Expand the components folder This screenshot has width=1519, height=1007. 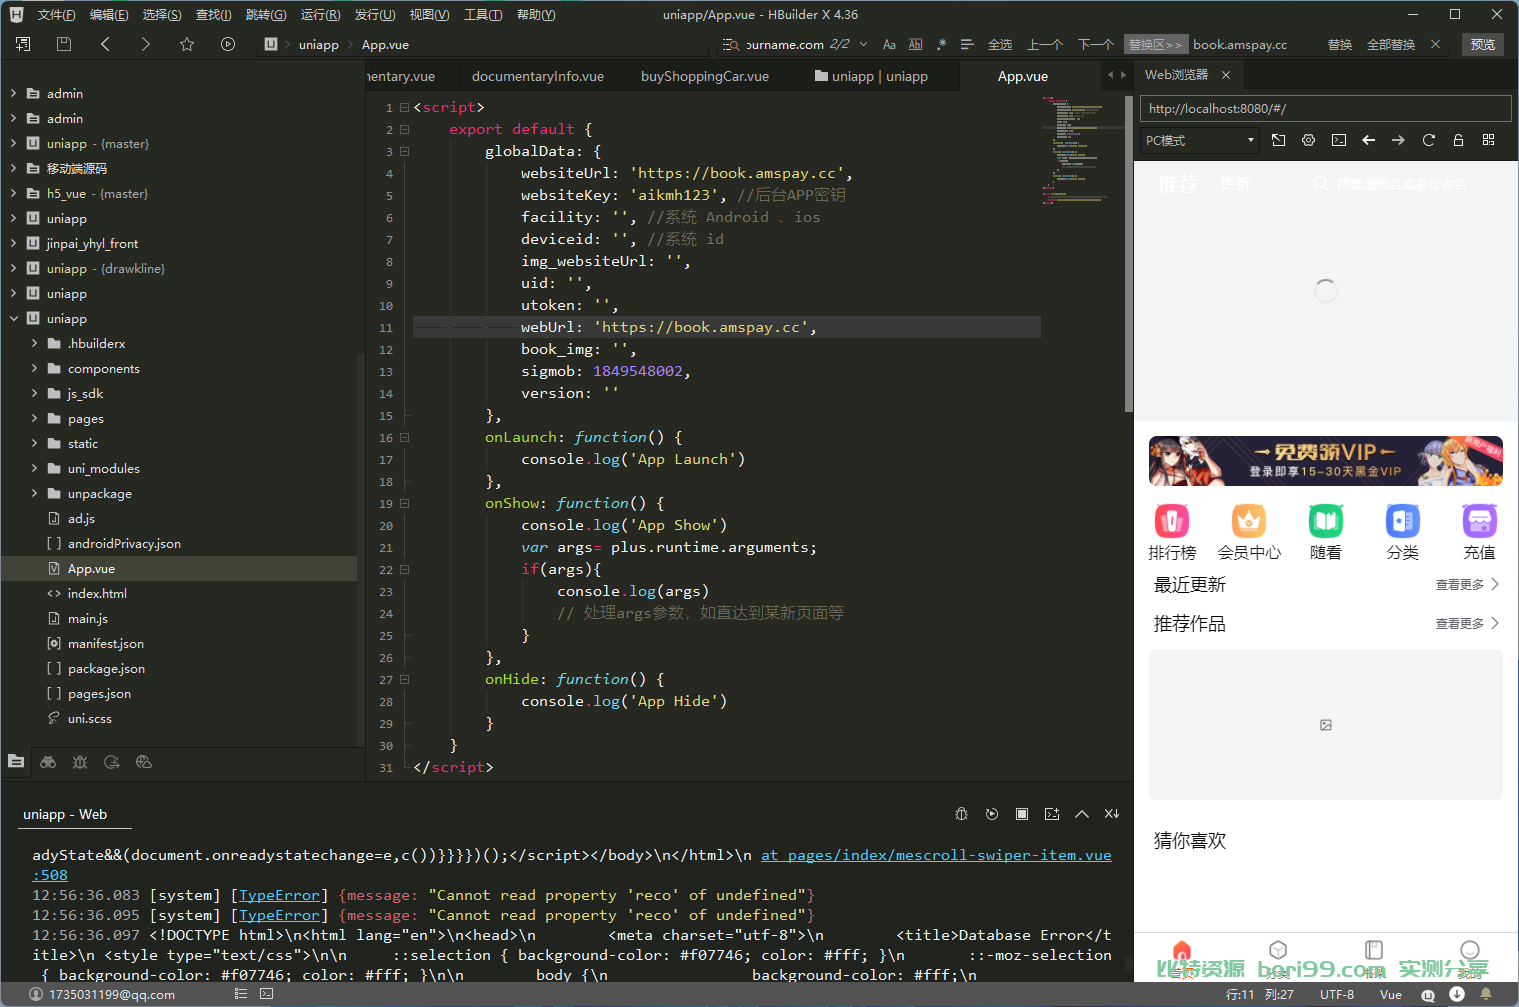(x=34, y=368)
